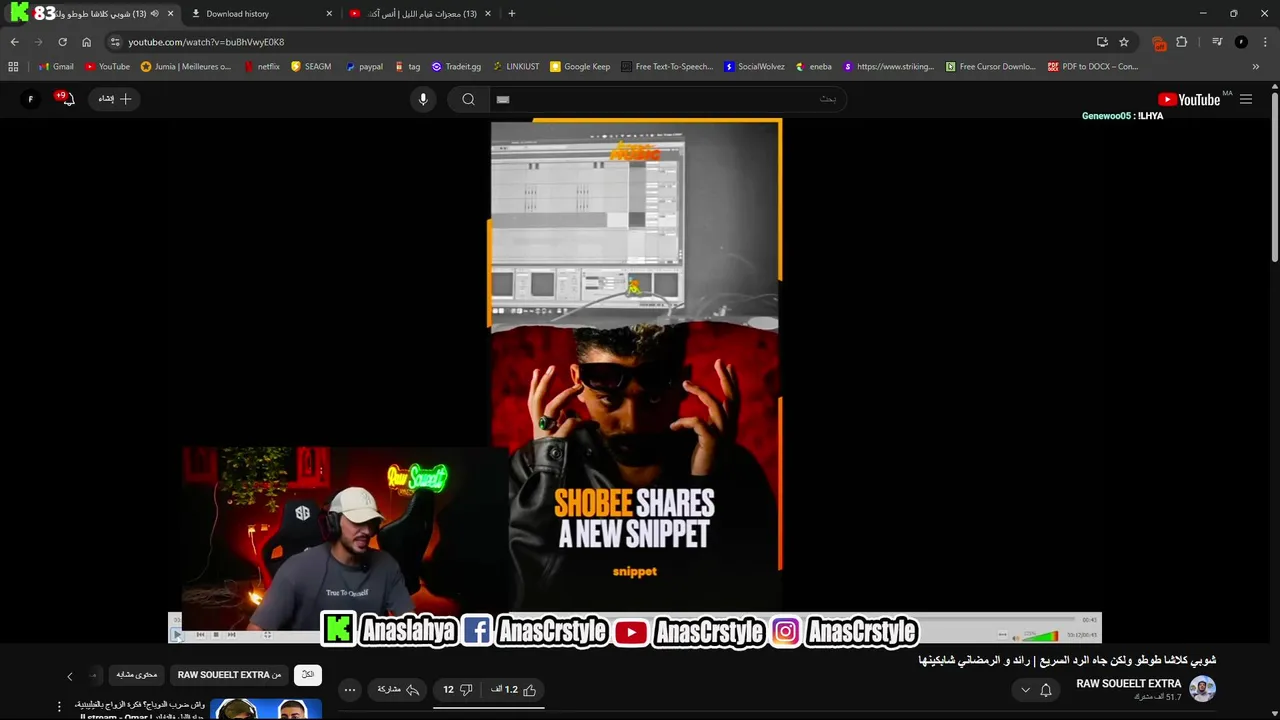Open the on-screen keyboard icon in search
The image size is (1280, 720).
[503, 99]
